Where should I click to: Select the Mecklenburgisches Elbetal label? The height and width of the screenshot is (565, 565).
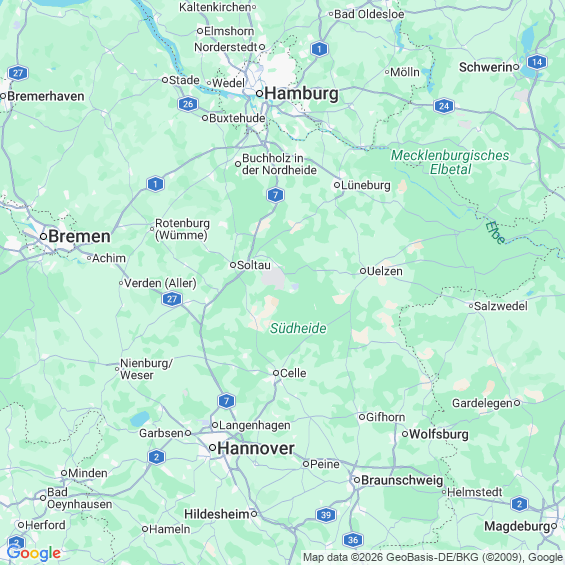(x=450, y=162)
